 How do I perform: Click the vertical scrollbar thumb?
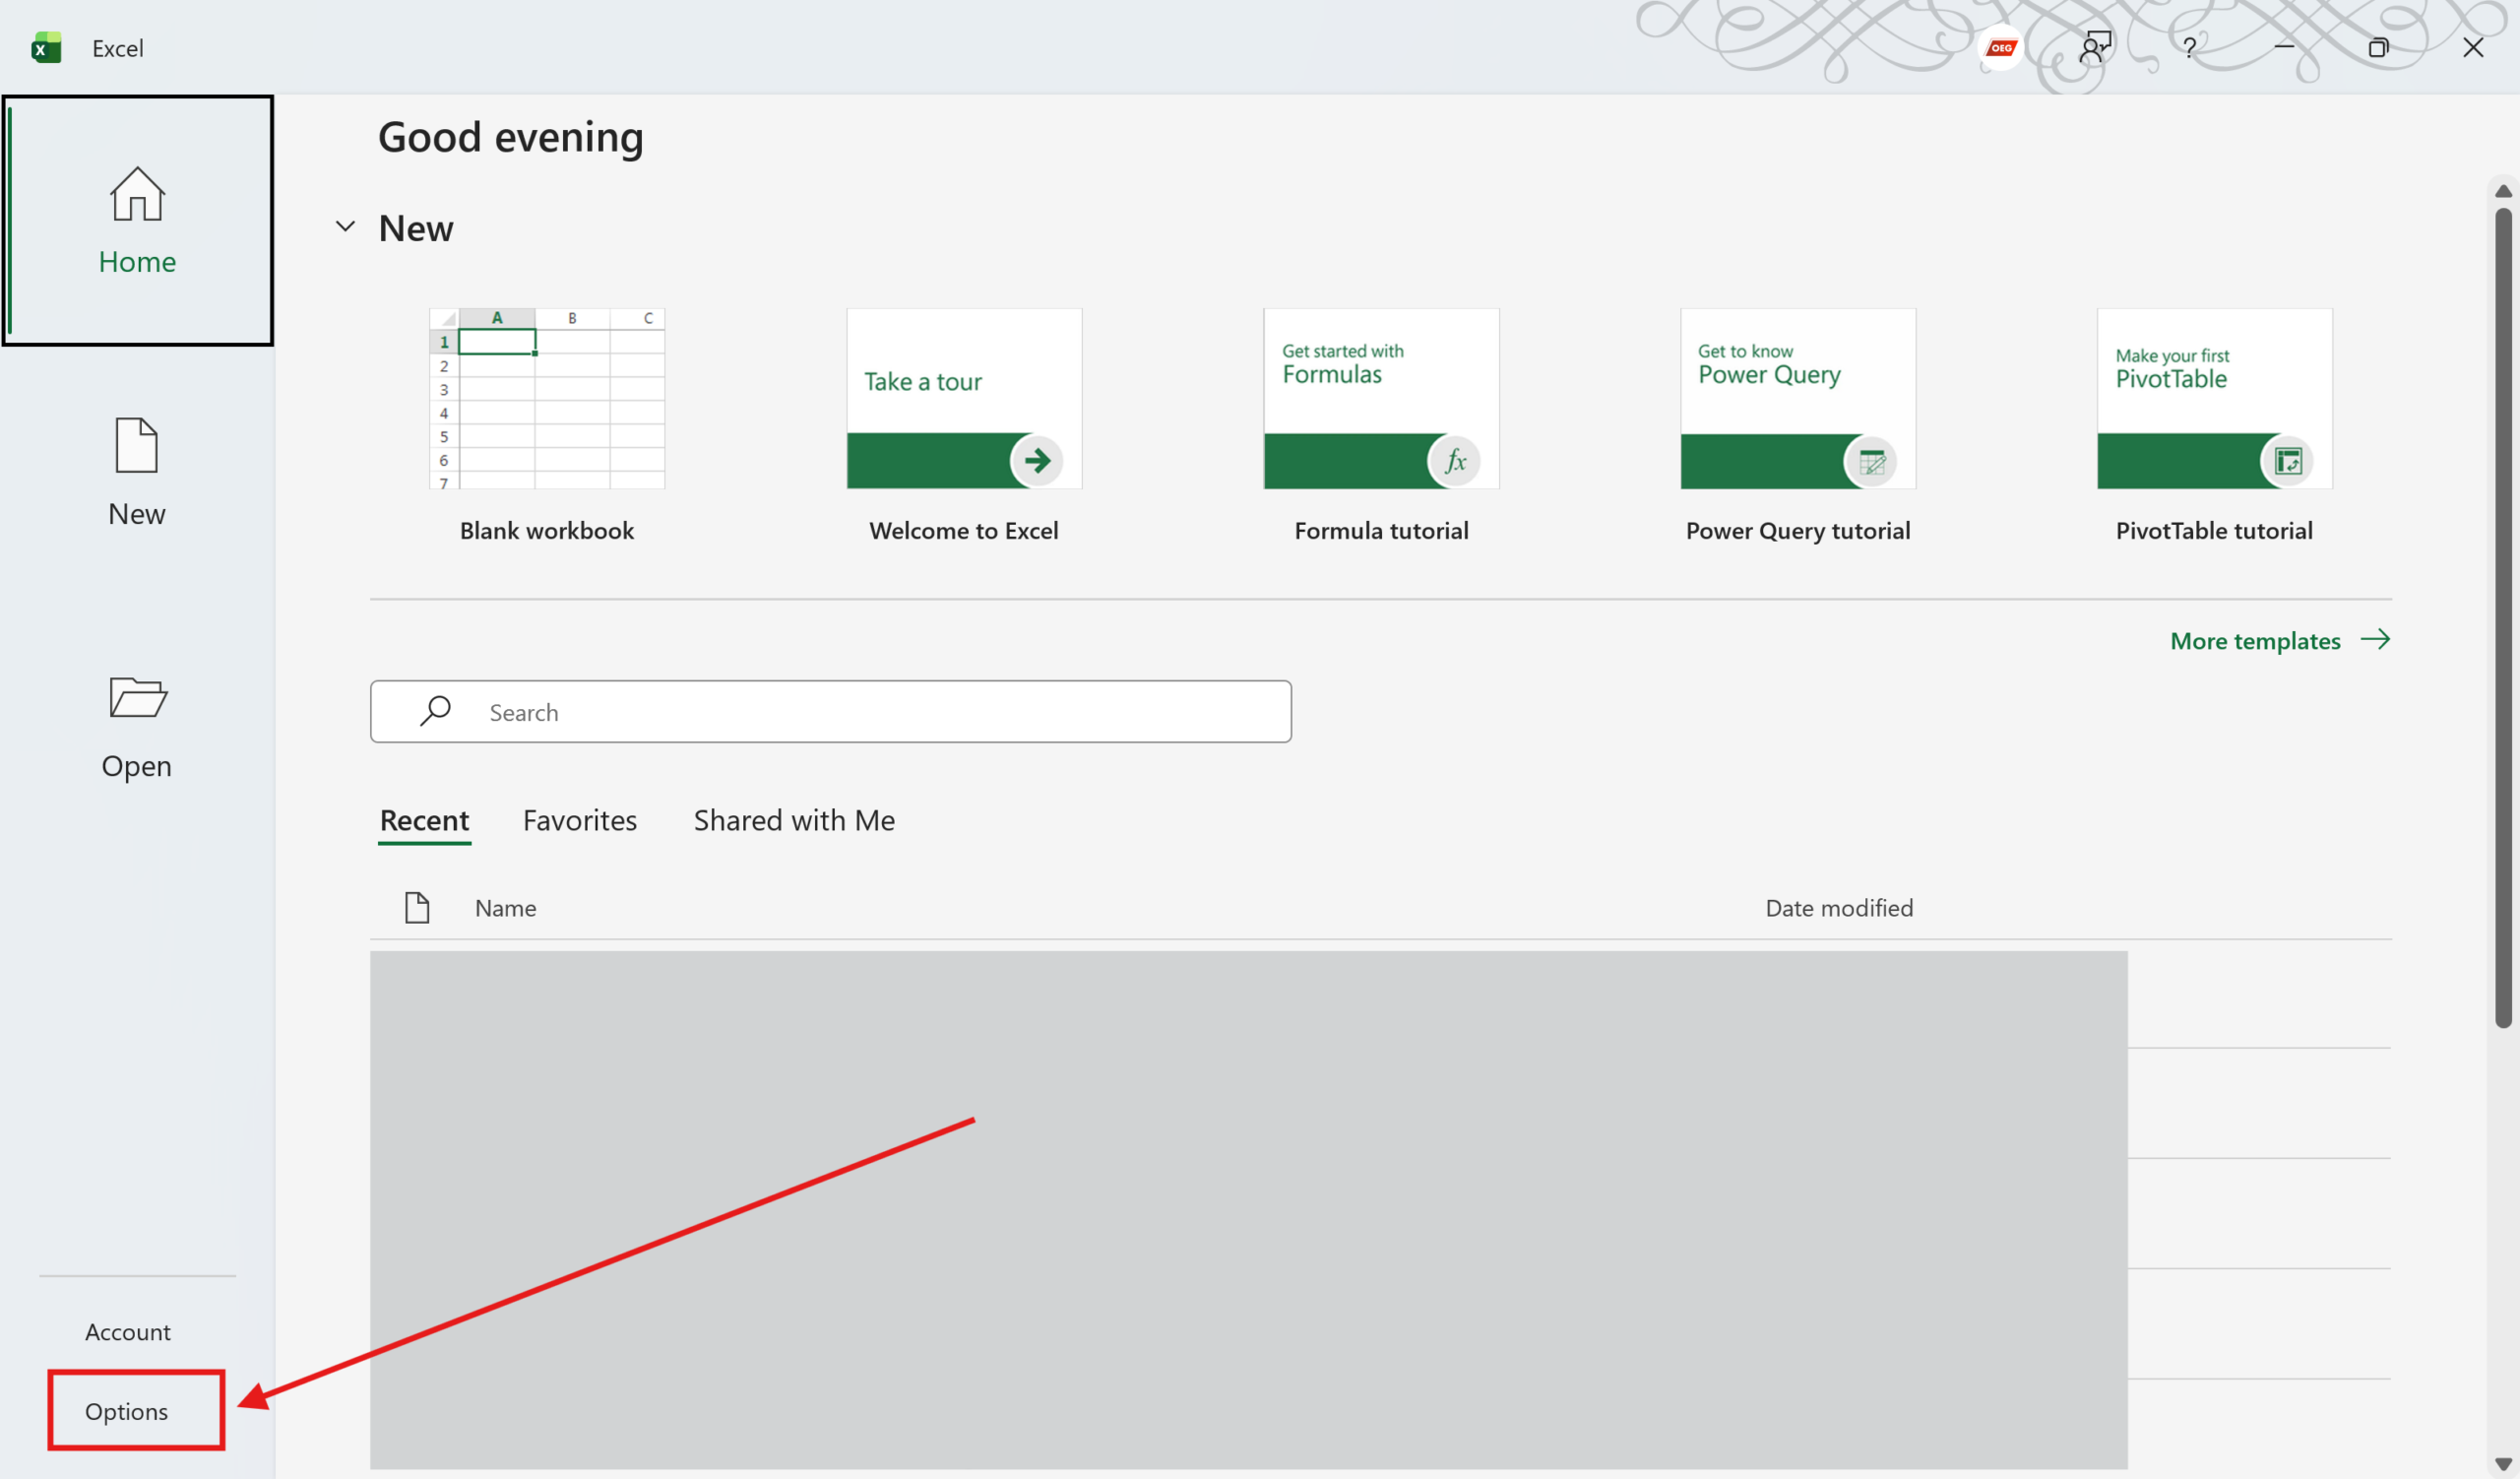[2503, 618]
